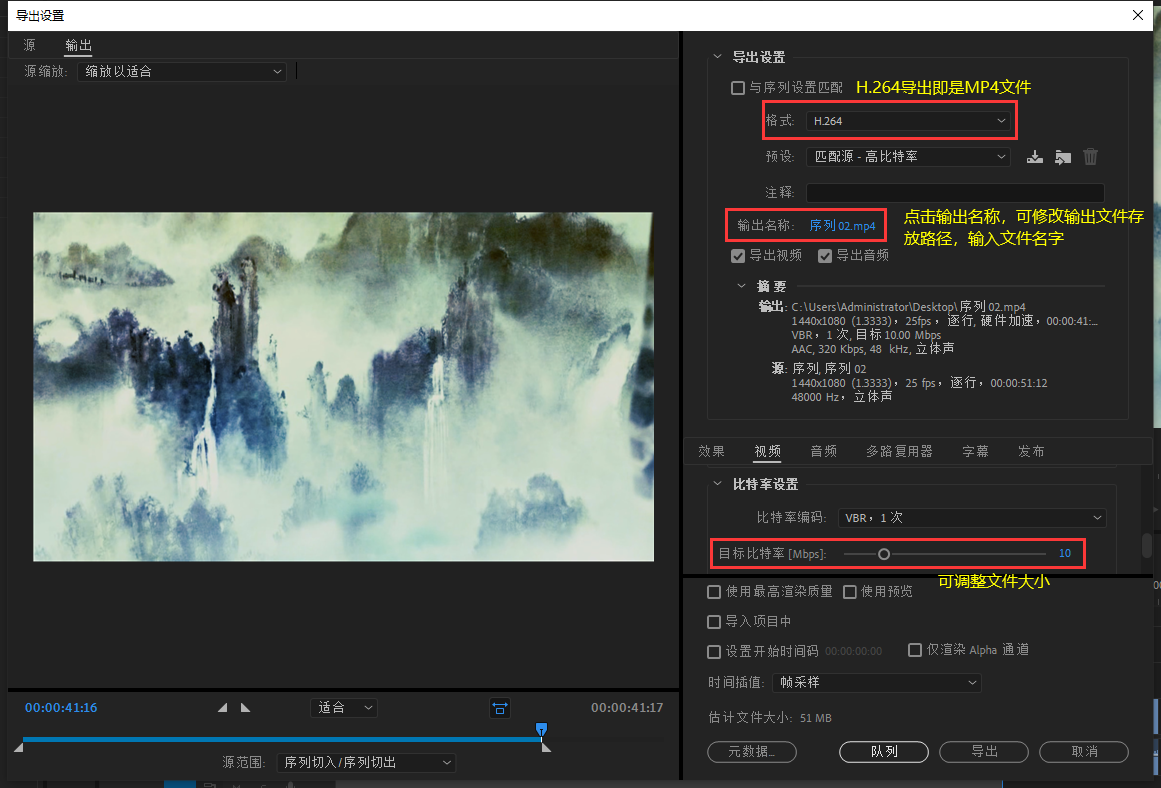Toggle aspect ratio correction icon
Image resolution: width=1161 pixels, height=788 pixels.
tap(500, 708)
